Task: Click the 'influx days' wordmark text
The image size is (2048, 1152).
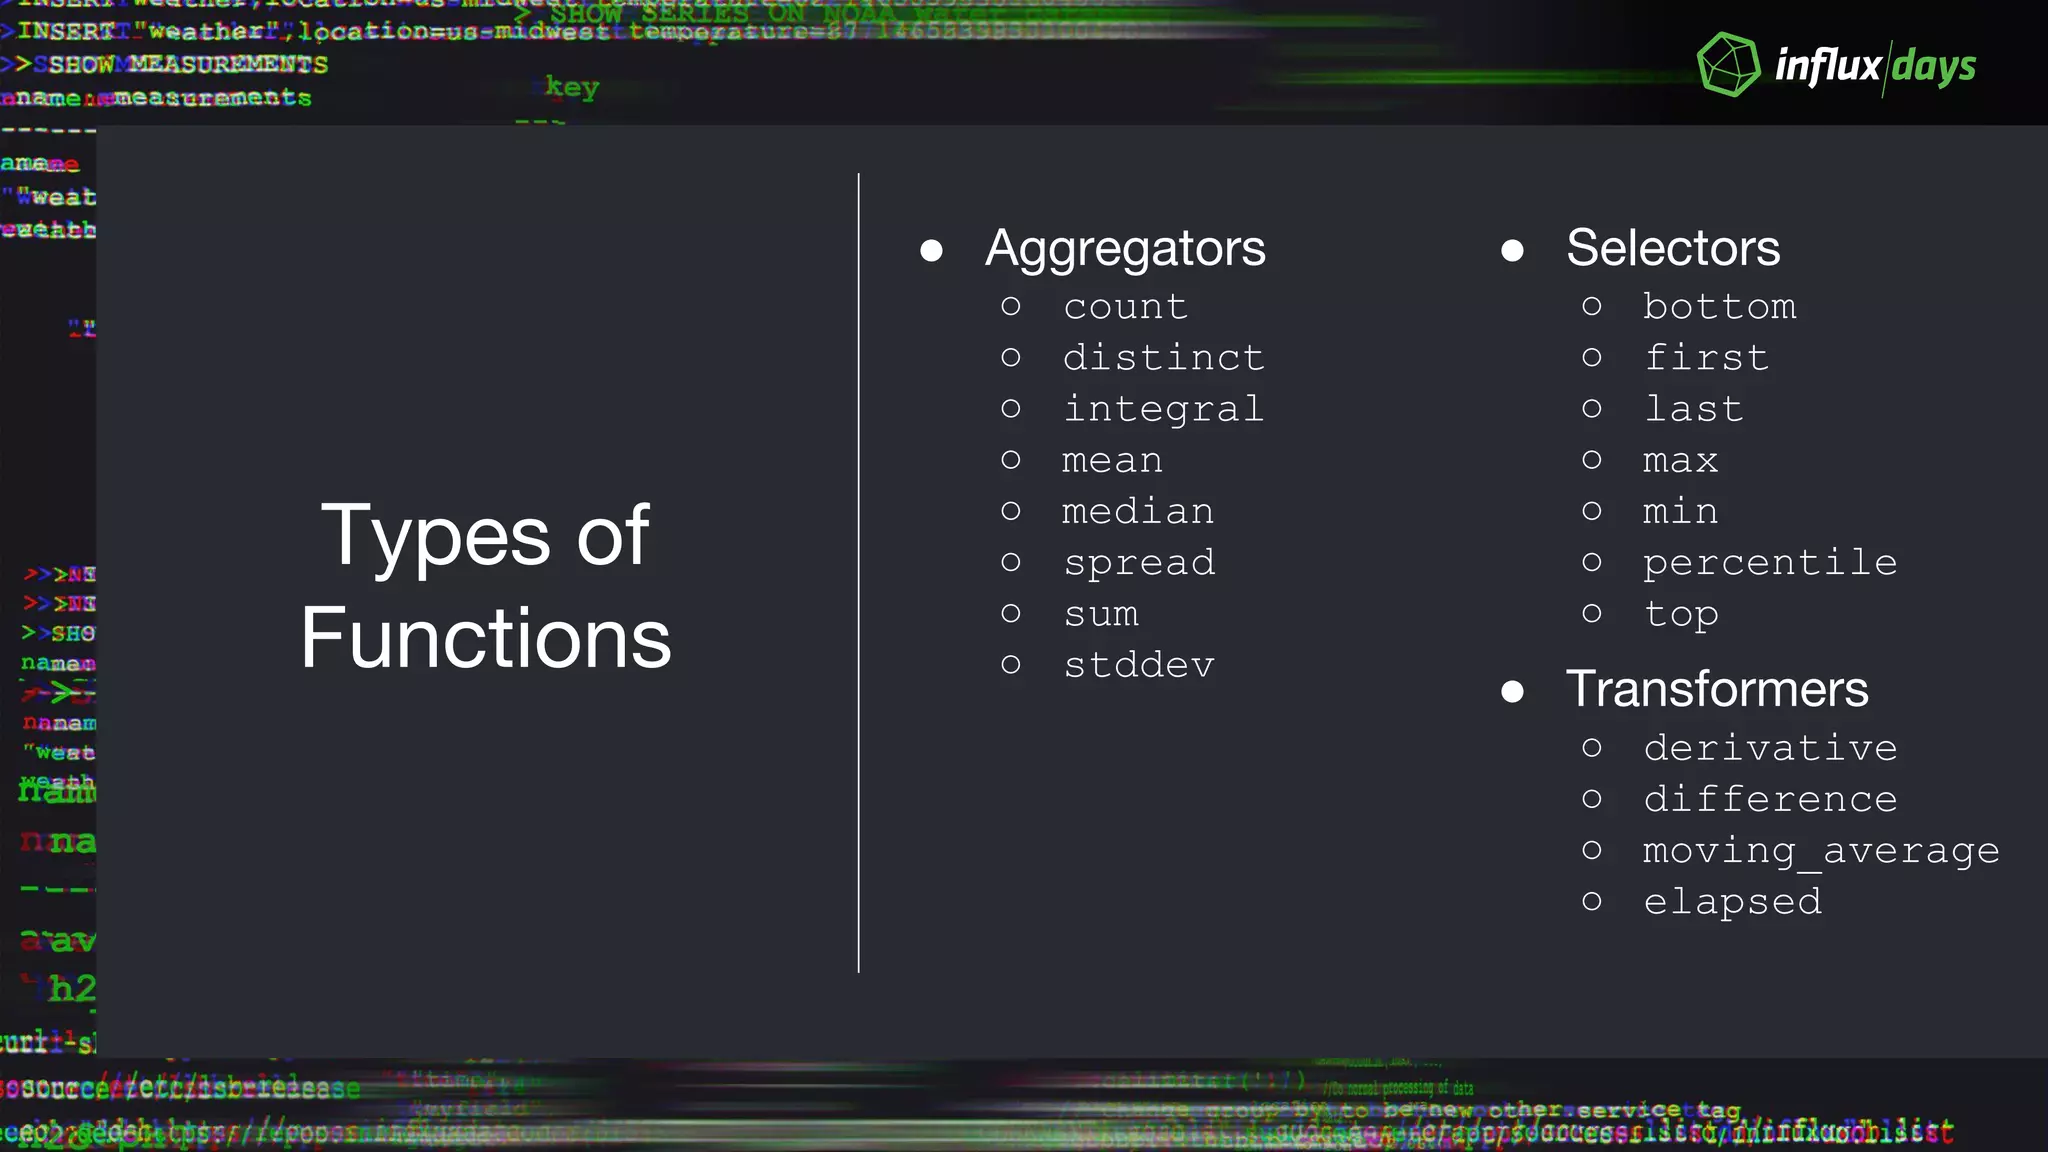Action: (1875, 67)
